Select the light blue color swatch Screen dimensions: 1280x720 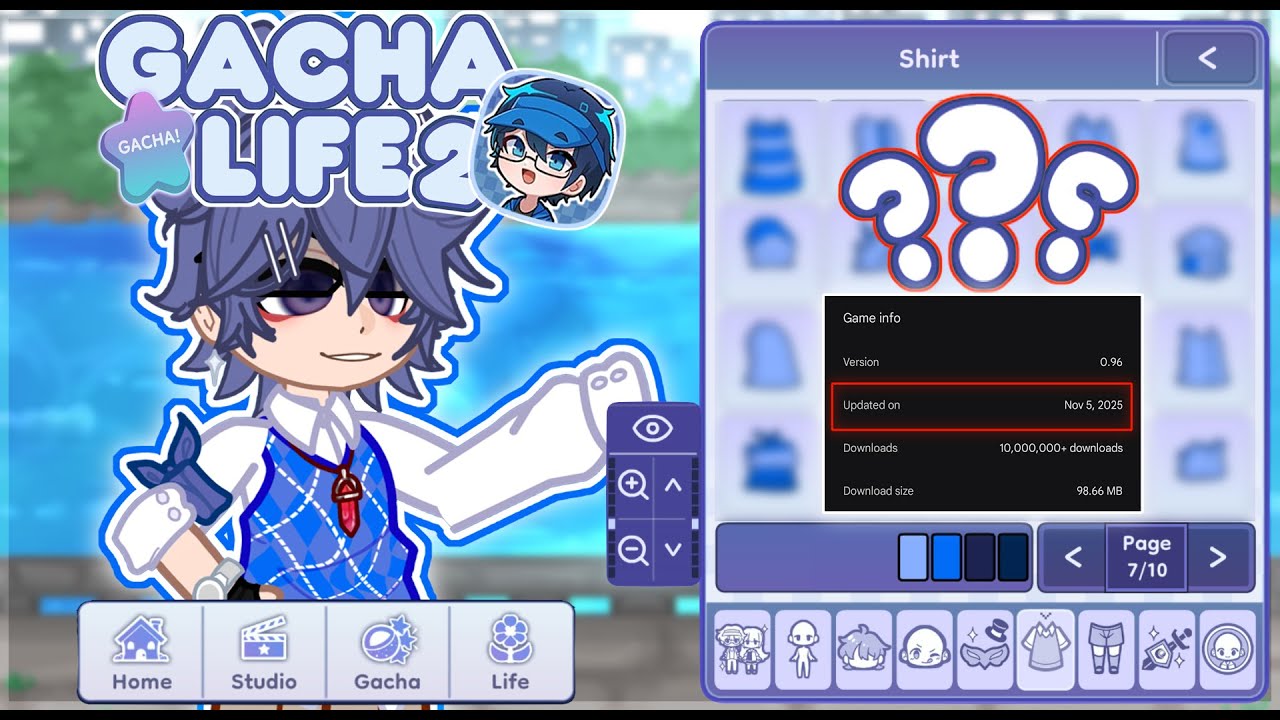pyautogui.click(x=913, y=557)
